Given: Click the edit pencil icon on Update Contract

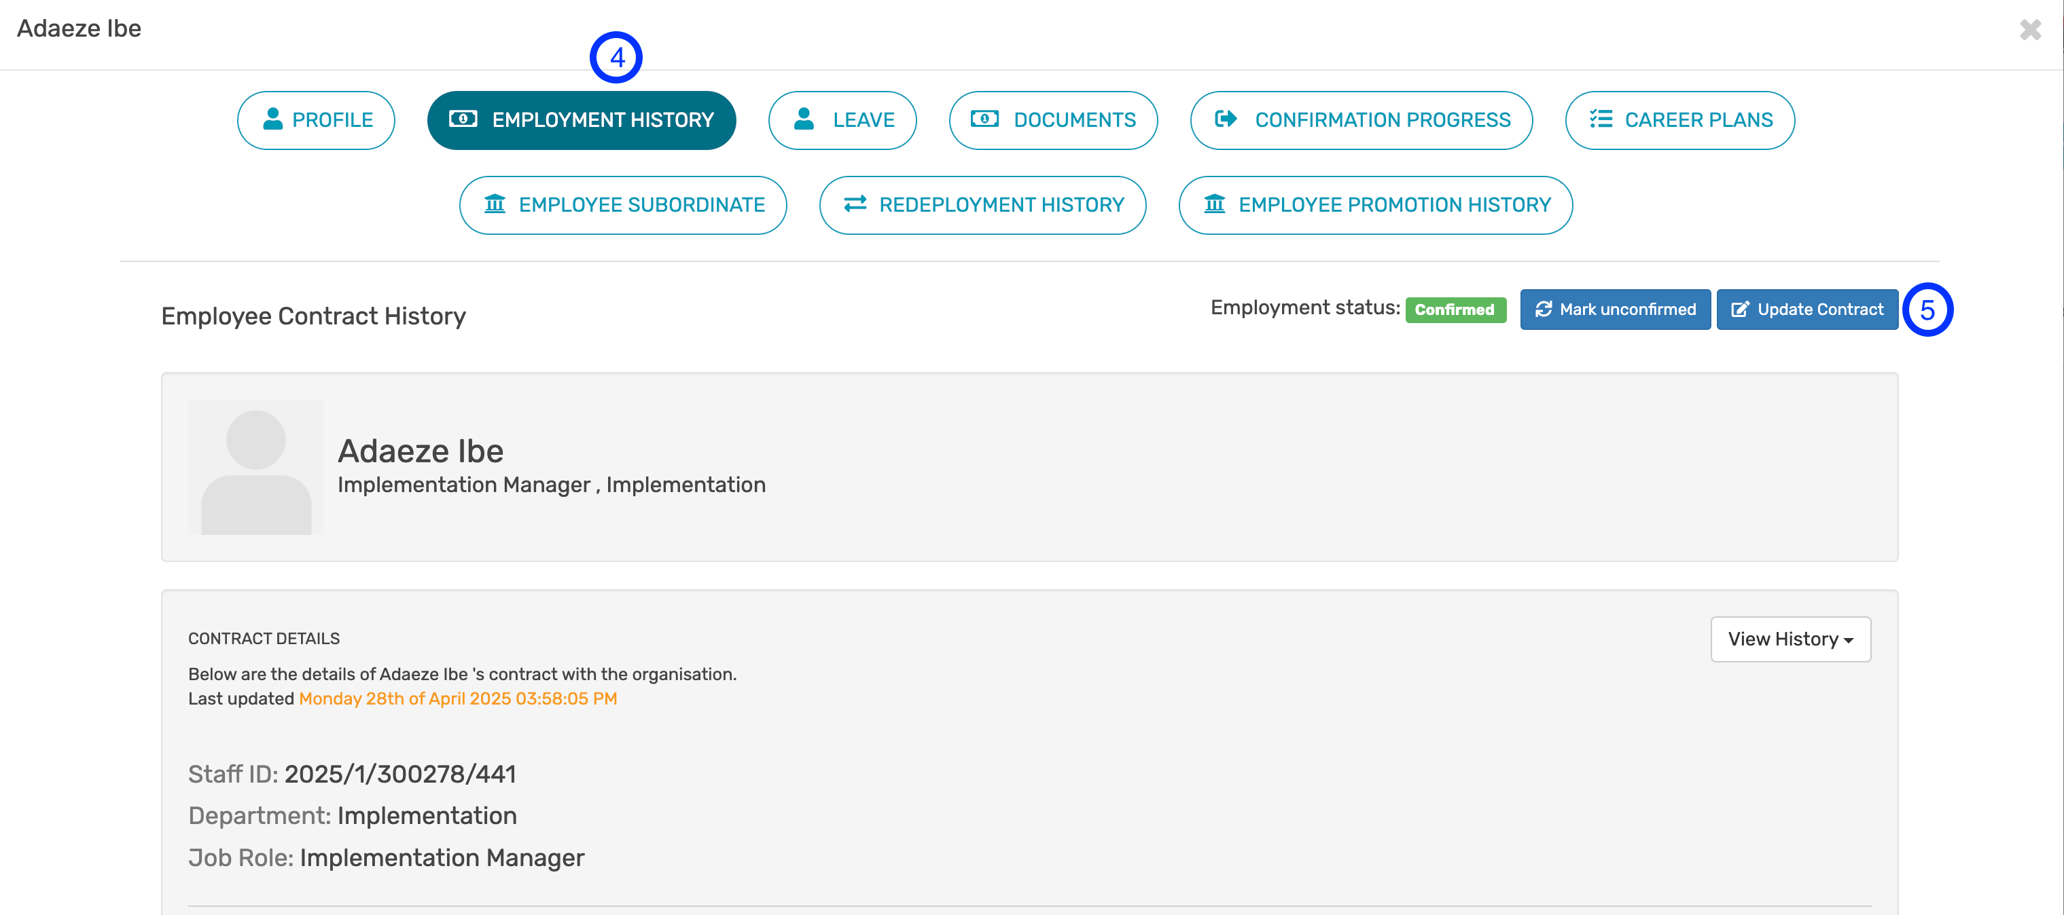Looking at the screenshot, I should coord(1740,309).
